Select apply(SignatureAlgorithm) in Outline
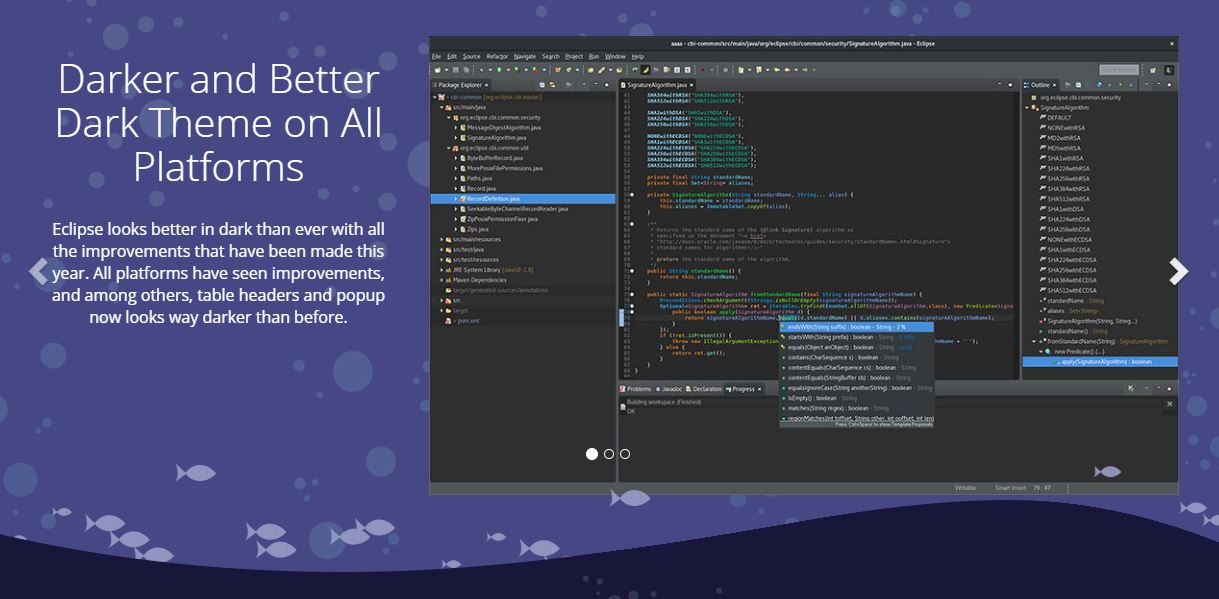 1101,362
